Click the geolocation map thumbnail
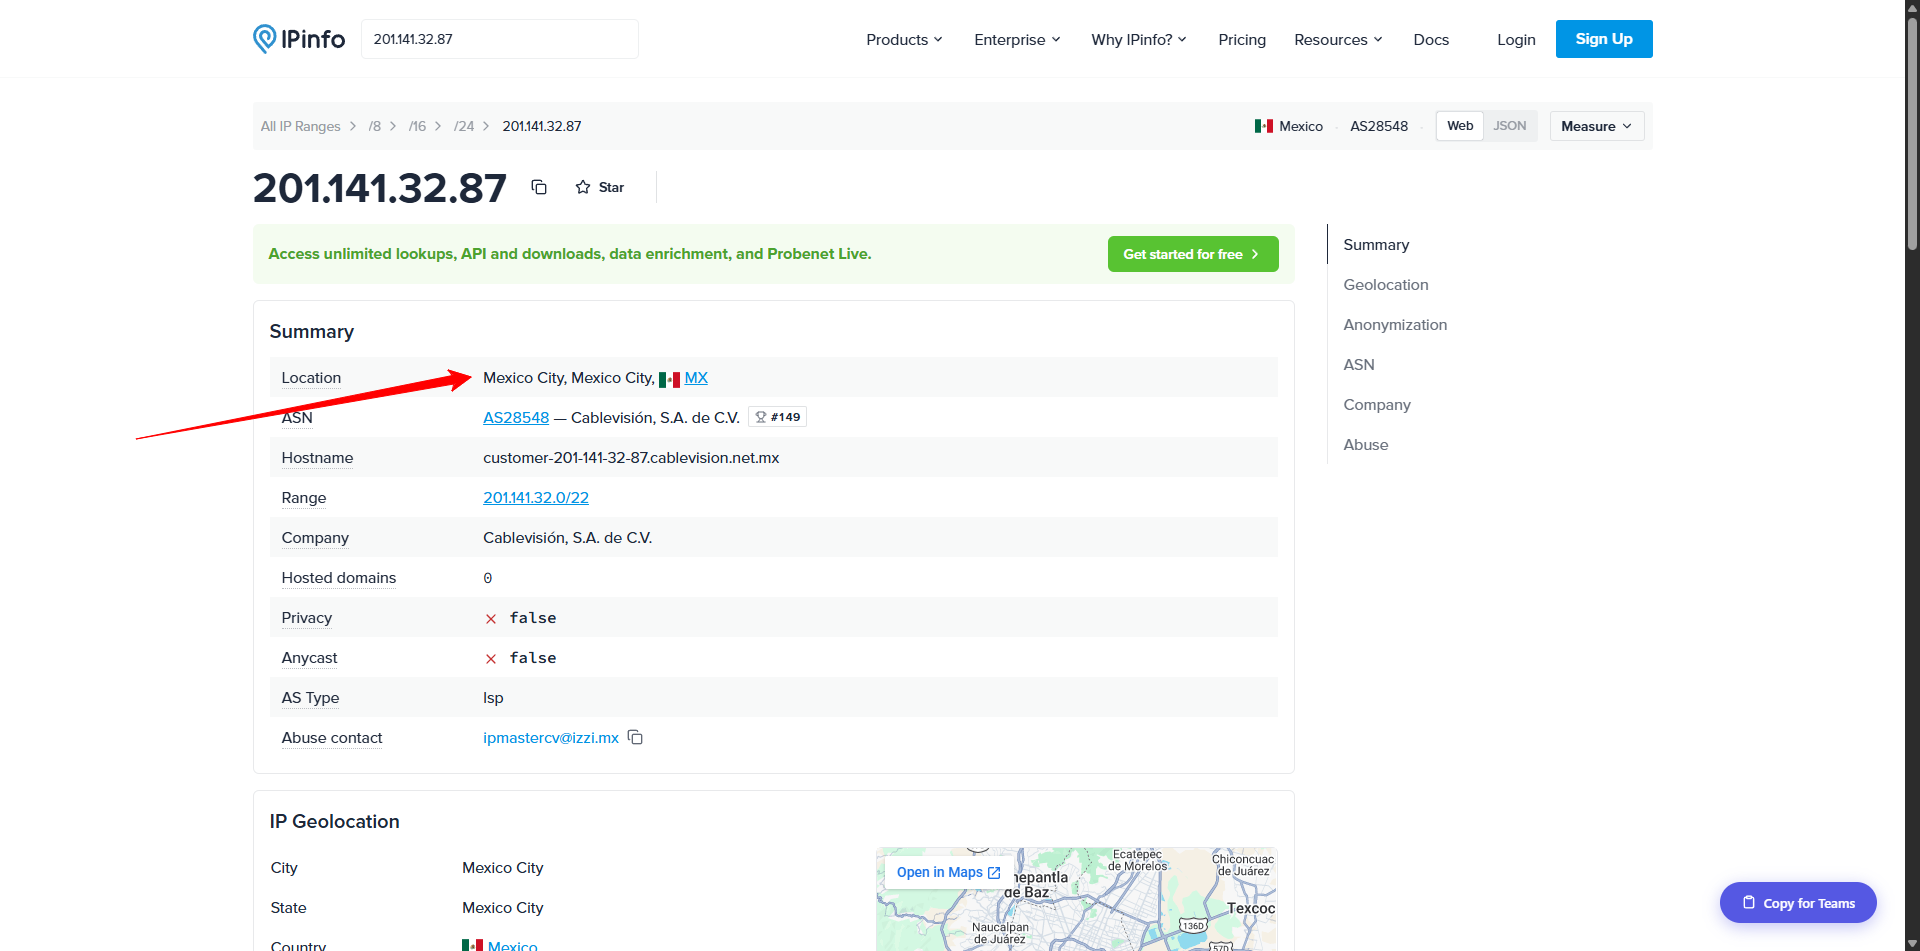Screen dimensions: 1920x951 coord(1077,899)
